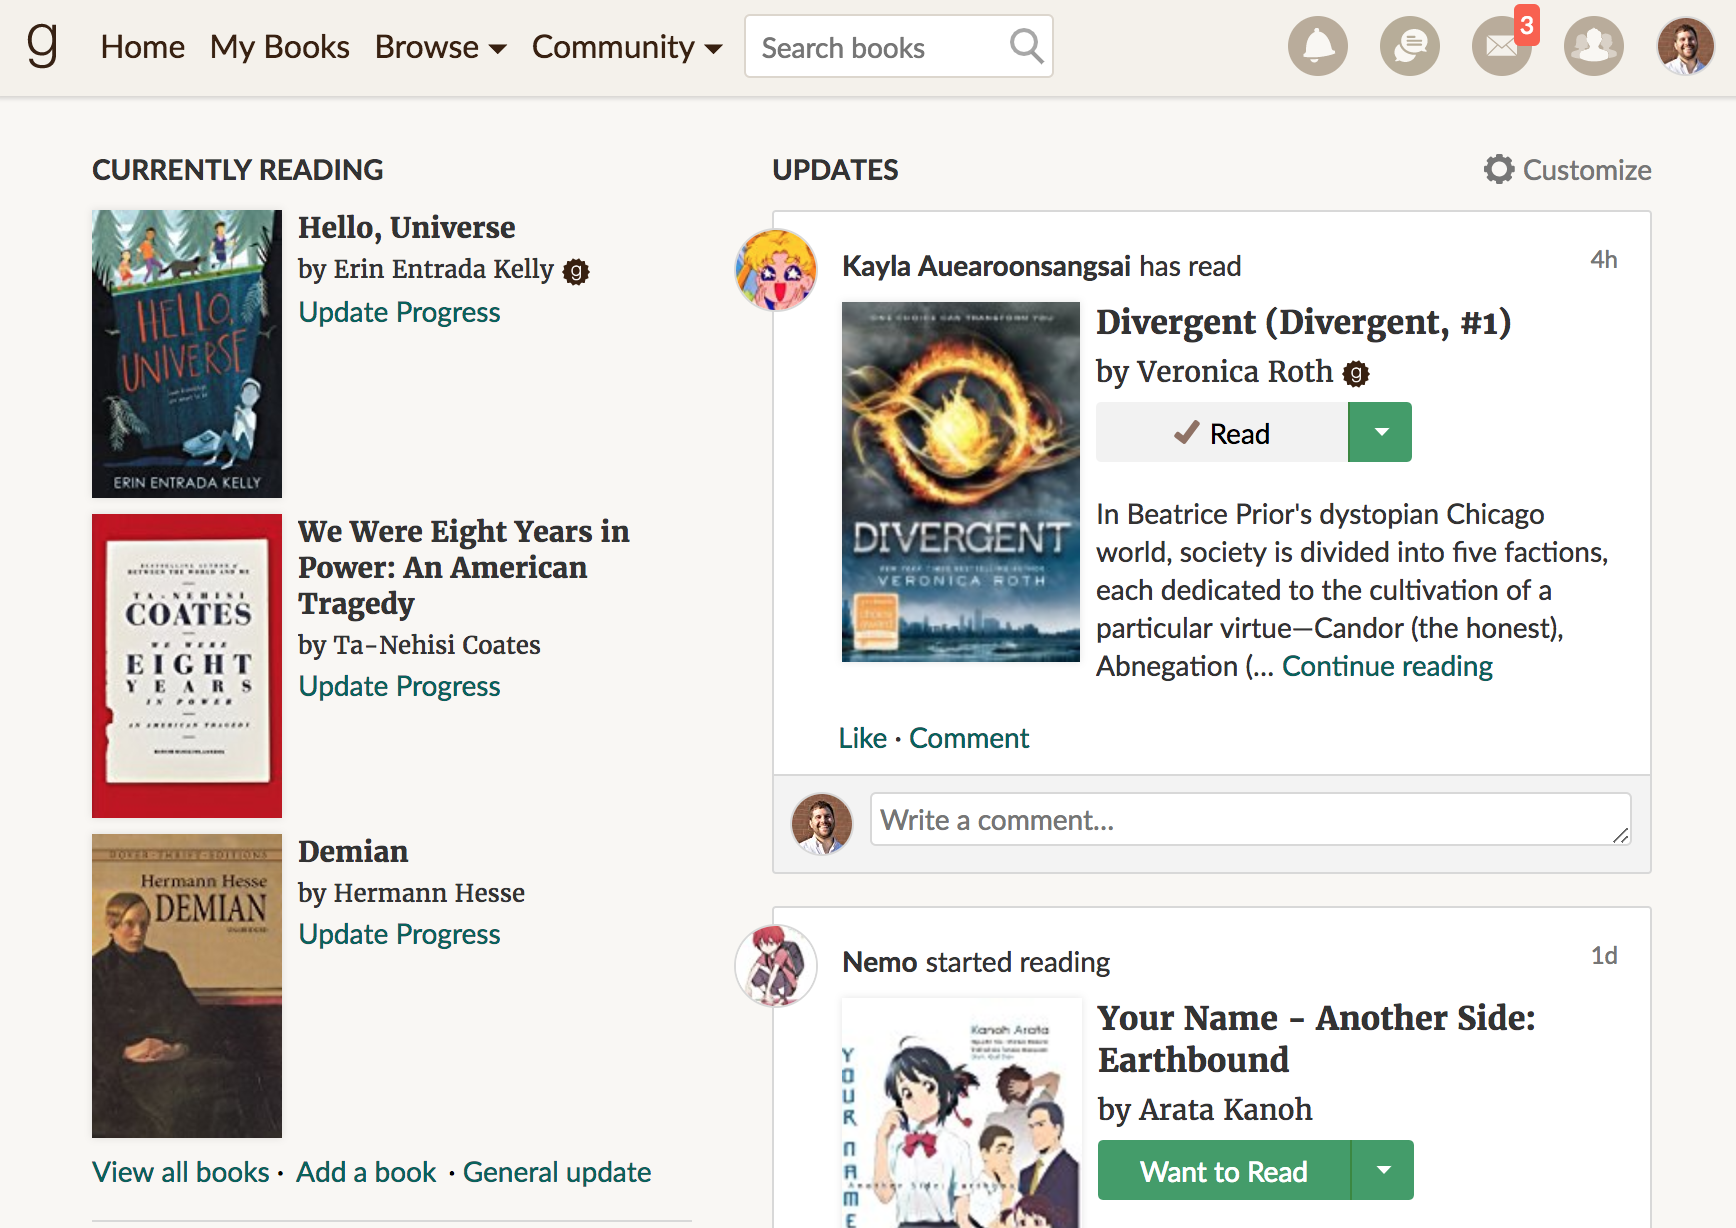The image size is (1736, 1228).
Task: Click the unread messages badge showing 3
Action: coord(1526,25)
